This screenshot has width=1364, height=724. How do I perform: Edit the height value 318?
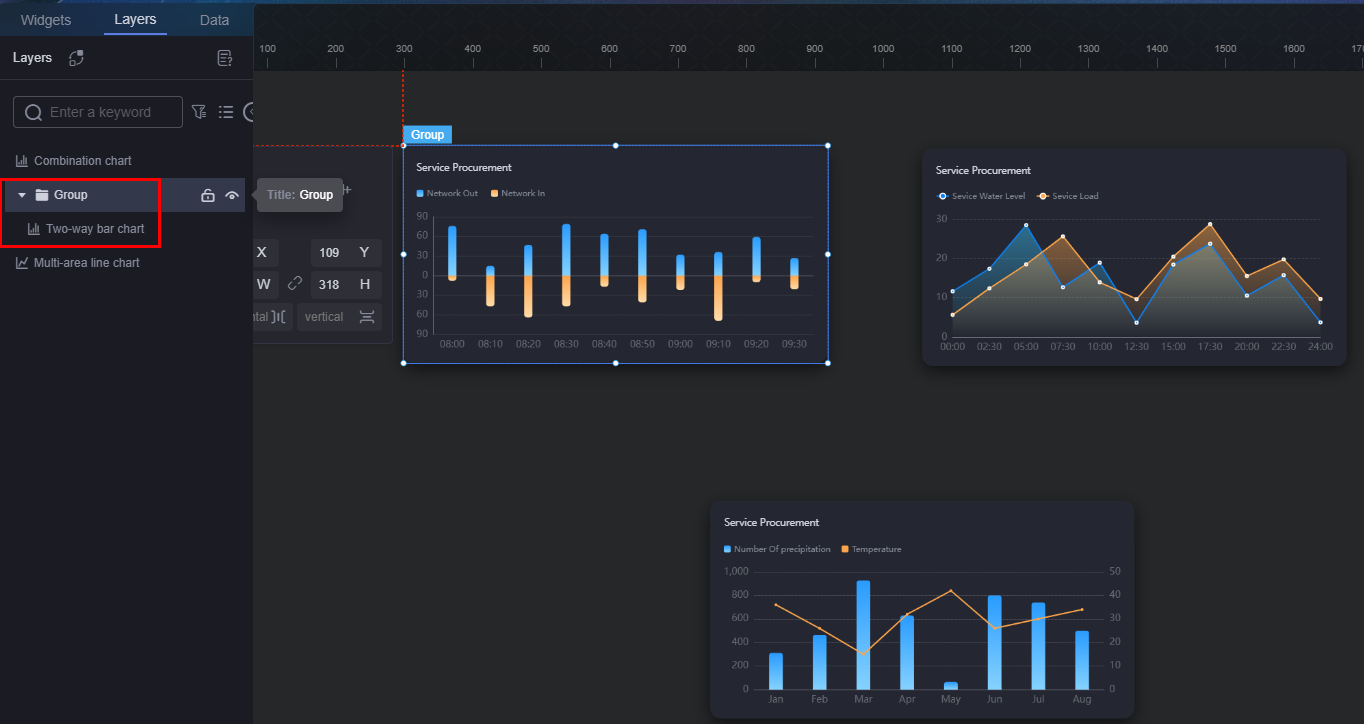click(x=329, y=285)
